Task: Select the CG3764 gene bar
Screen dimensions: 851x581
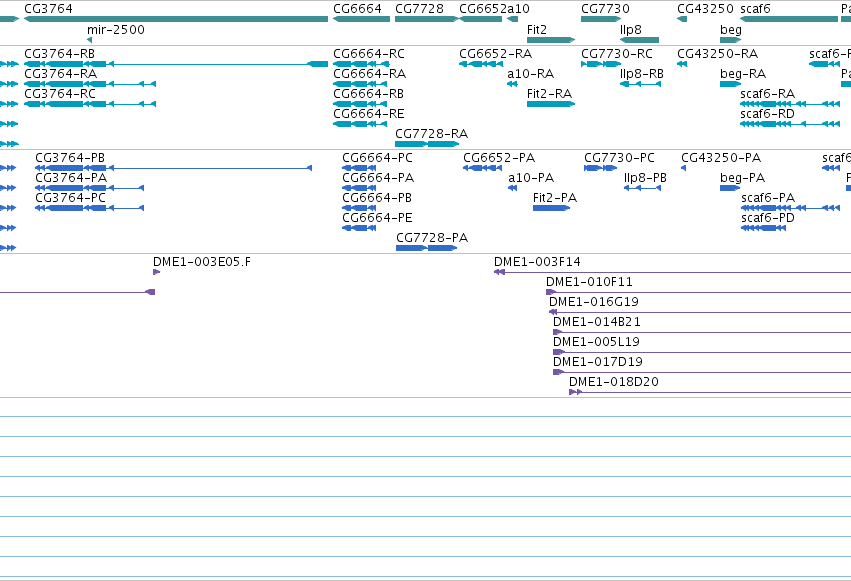Action: coord(176,19)
